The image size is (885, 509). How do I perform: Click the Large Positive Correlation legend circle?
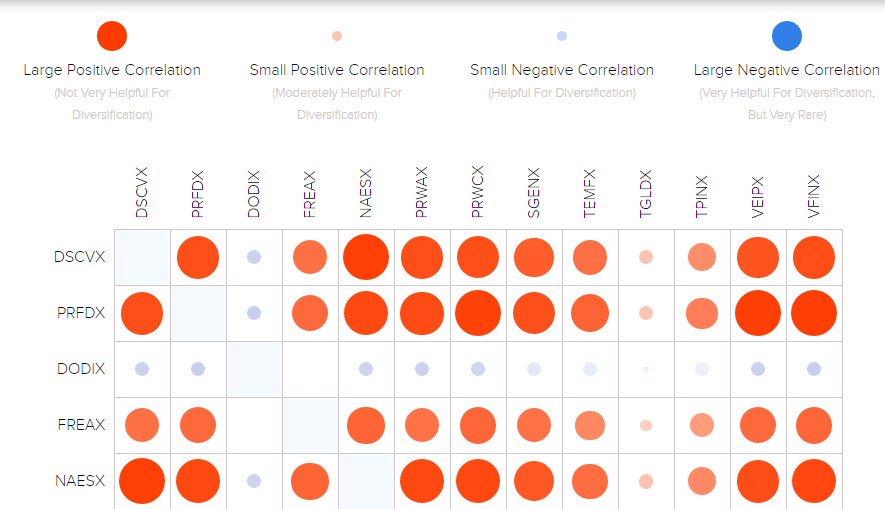click(112, 36)
